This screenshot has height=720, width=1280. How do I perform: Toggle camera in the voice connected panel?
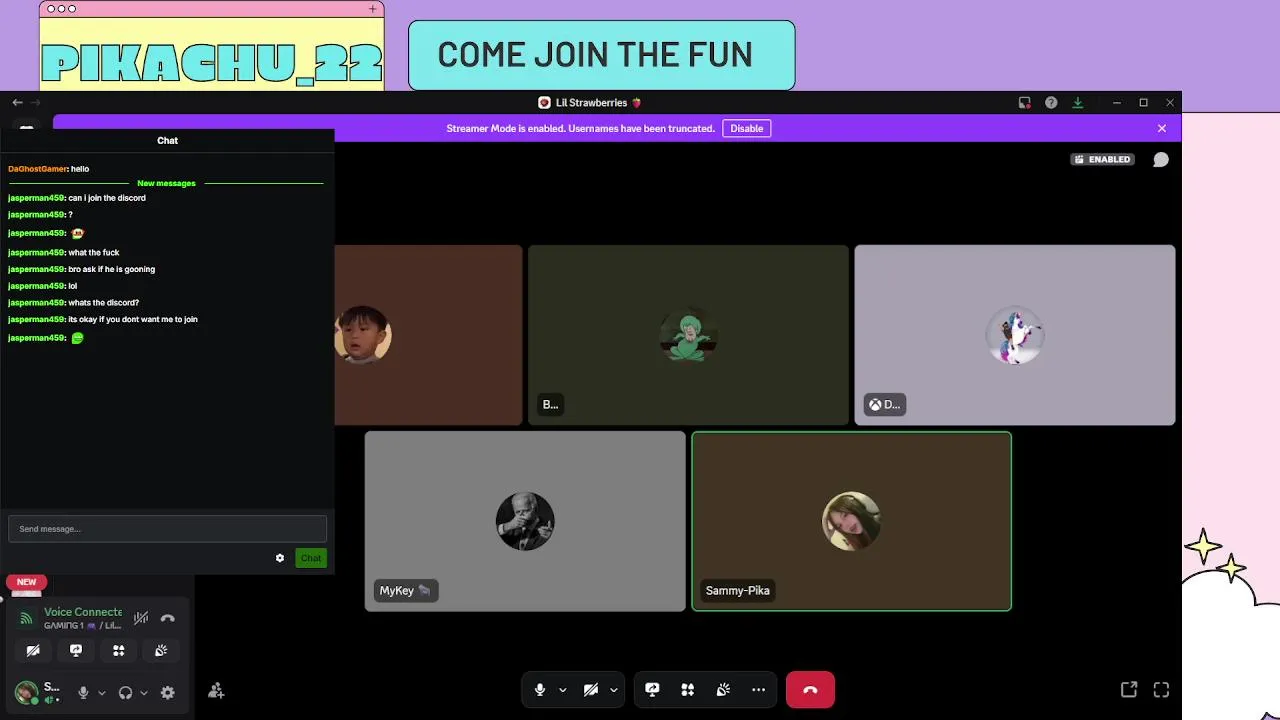pyautogui.click(x=33, y=650)
